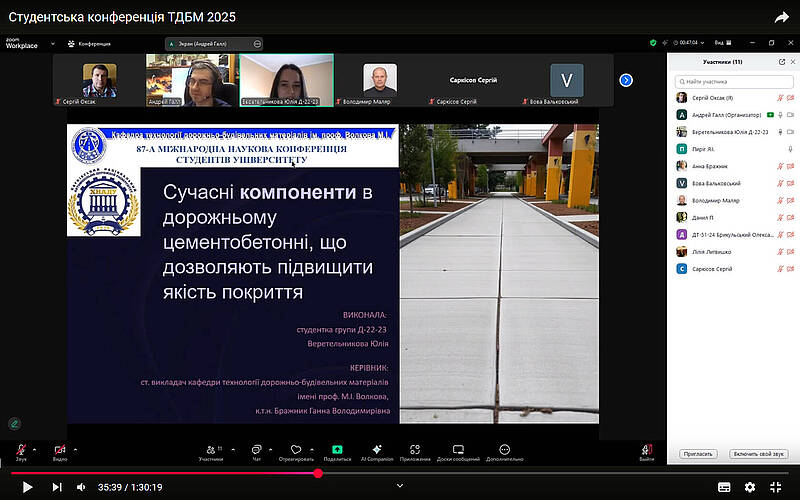Open the Whiteboards (Доски сообщений) icon
Screen dimensions: 800x500
pos(458,450)
